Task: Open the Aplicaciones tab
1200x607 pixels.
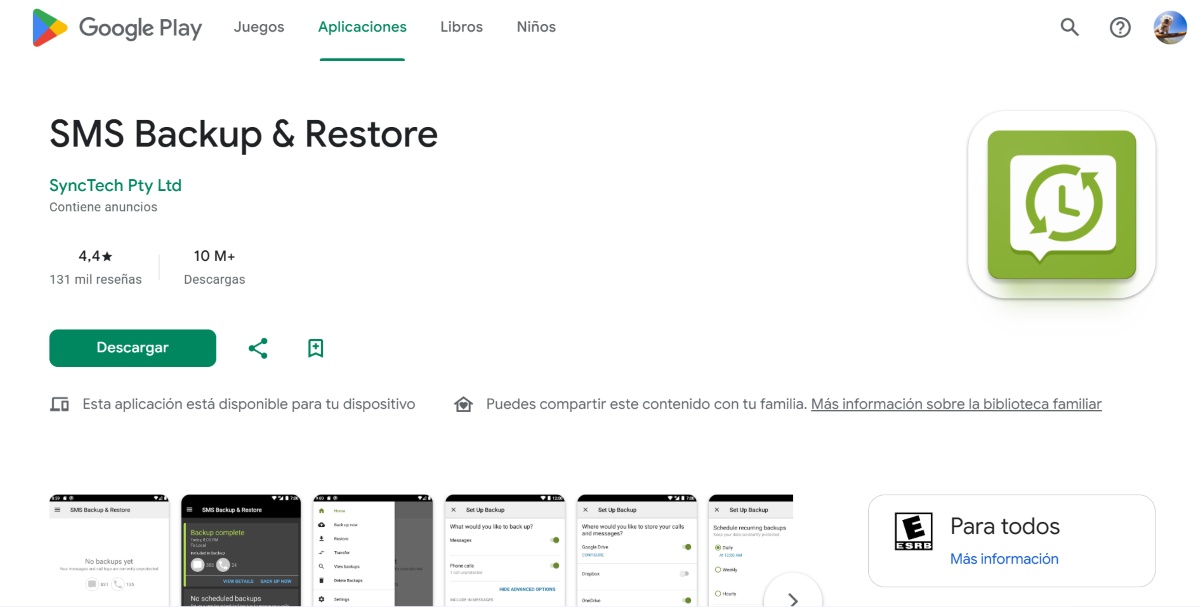Action: point(362,27)
